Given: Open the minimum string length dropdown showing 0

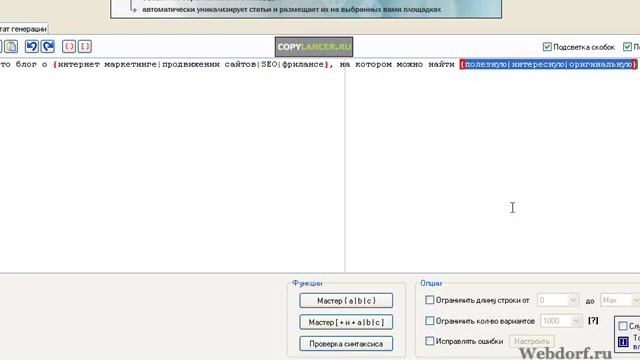Looking at the screenshot, I should pyautogui.click(x=558, y=300).
